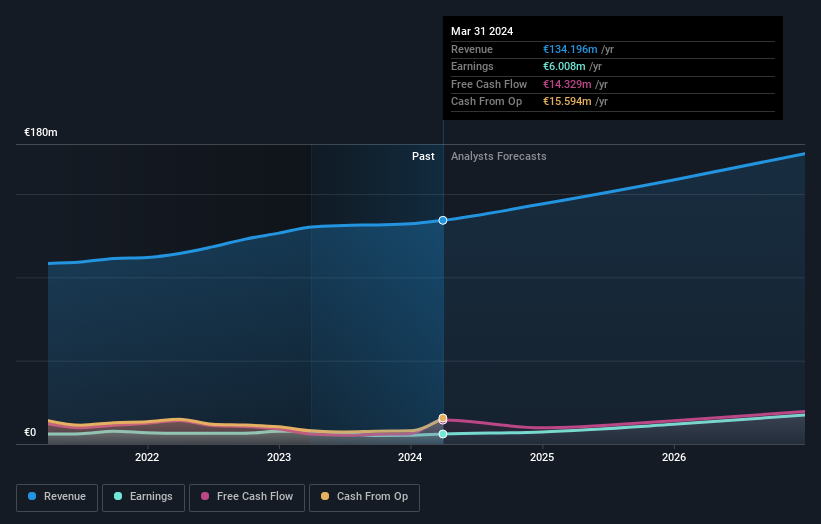Click the 2026 x-axis label
Image resolution: width=821 pixels, height=524 pixels.
click(x=674, y=457)
